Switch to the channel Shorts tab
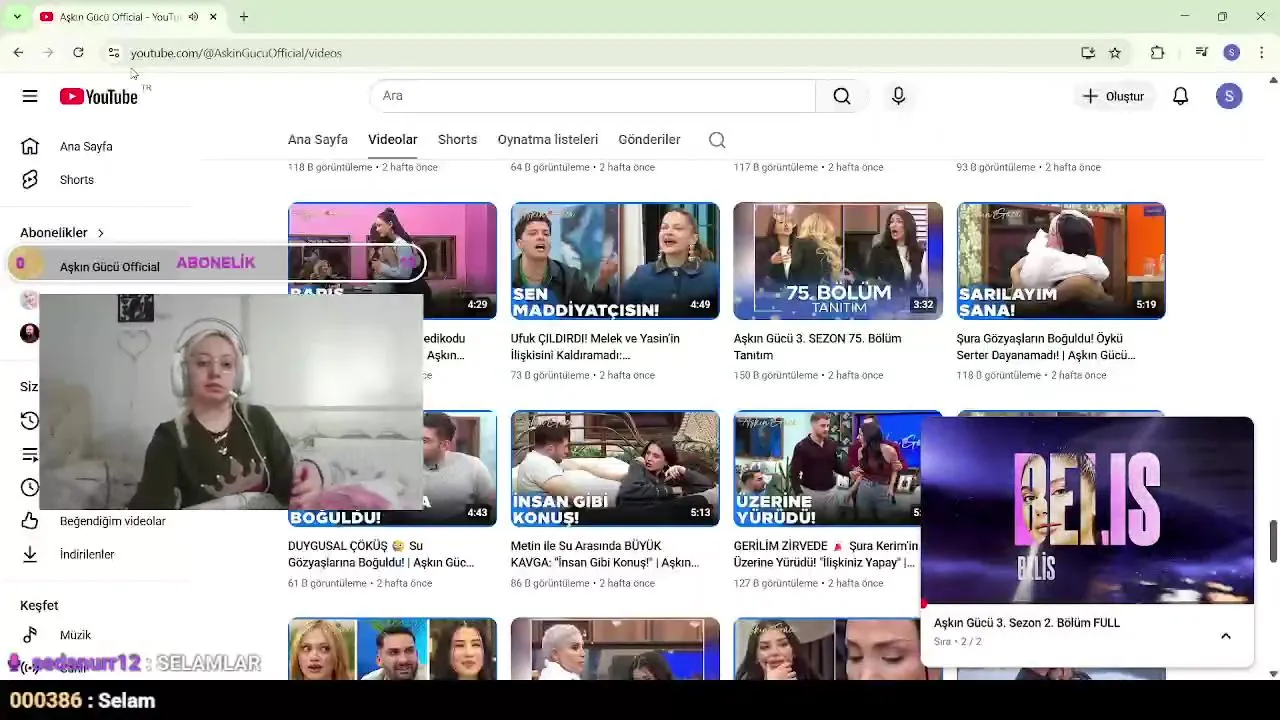Screen dimensions: 1280x720 tap(457, 140)
